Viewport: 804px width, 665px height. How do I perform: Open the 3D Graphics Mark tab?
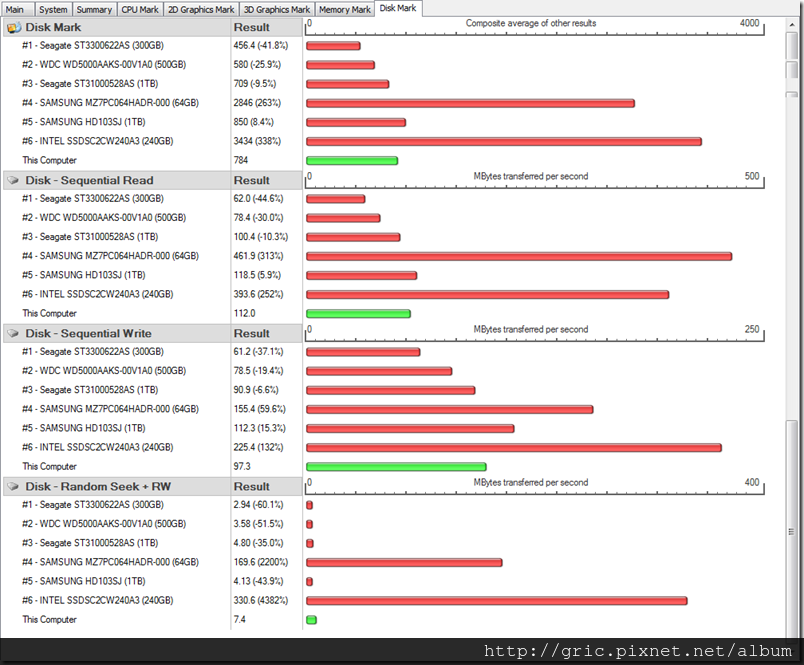point(277,9)
